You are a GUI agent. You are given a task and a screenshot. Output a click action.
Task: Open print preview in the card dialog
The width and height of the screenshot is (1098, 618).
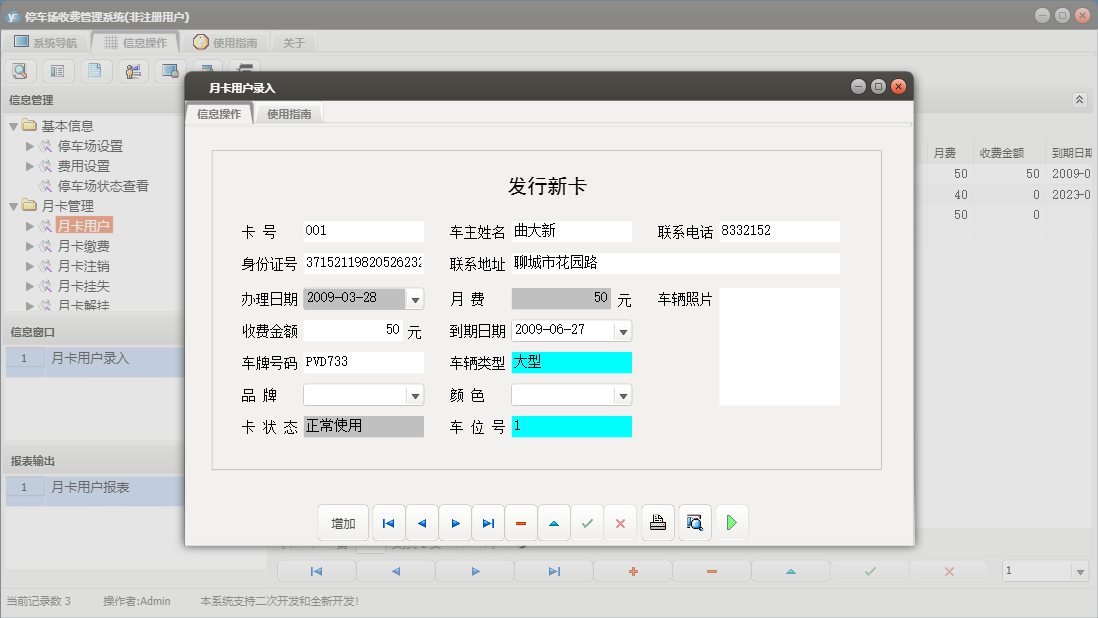(694, 522)
